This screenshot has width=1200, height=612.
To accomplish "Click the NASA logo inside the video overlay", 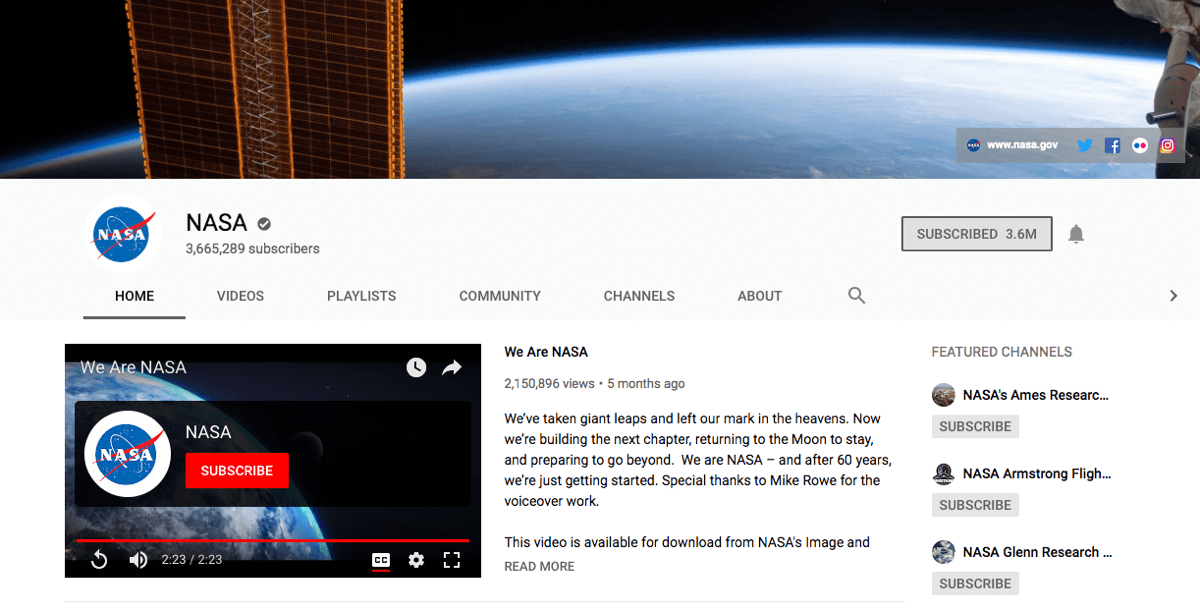I will (127, 454).
